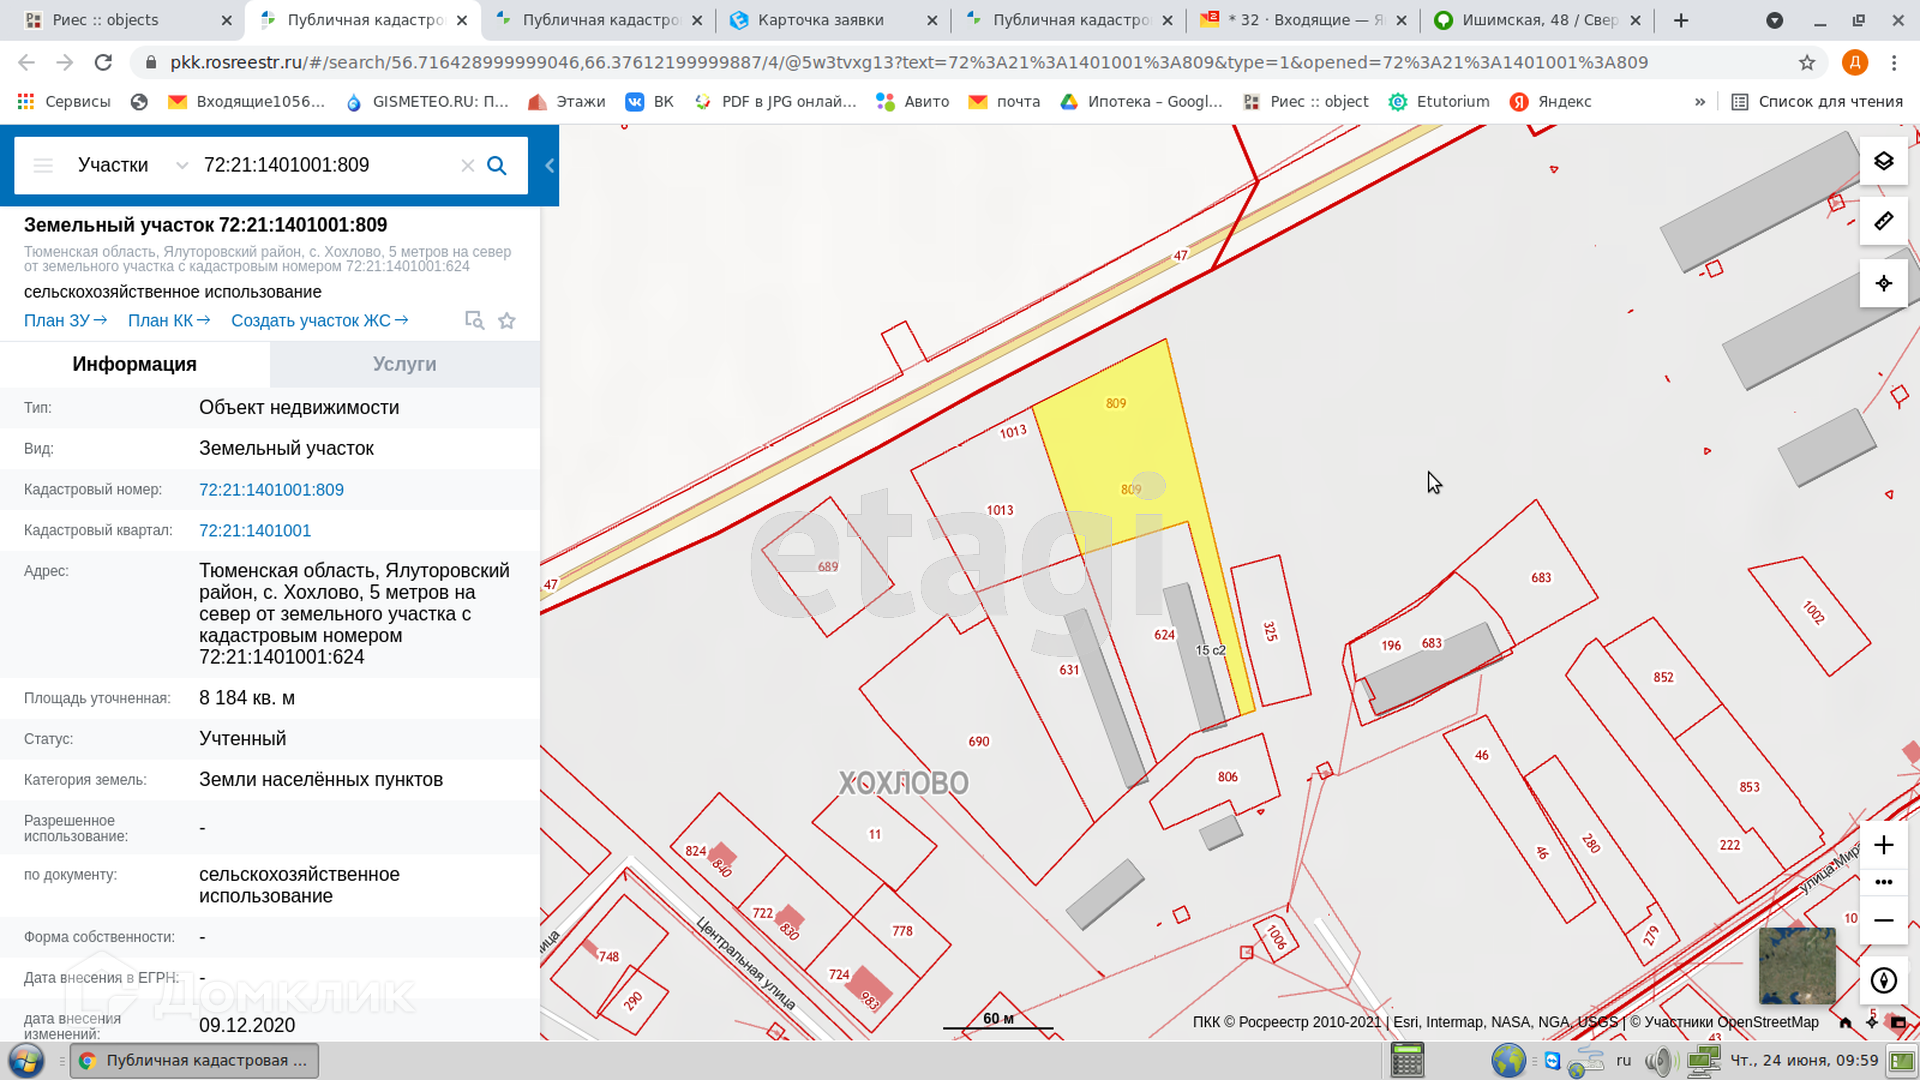
Task: Switch to Карточка заявки browser tab
Action: coord(820,20)
